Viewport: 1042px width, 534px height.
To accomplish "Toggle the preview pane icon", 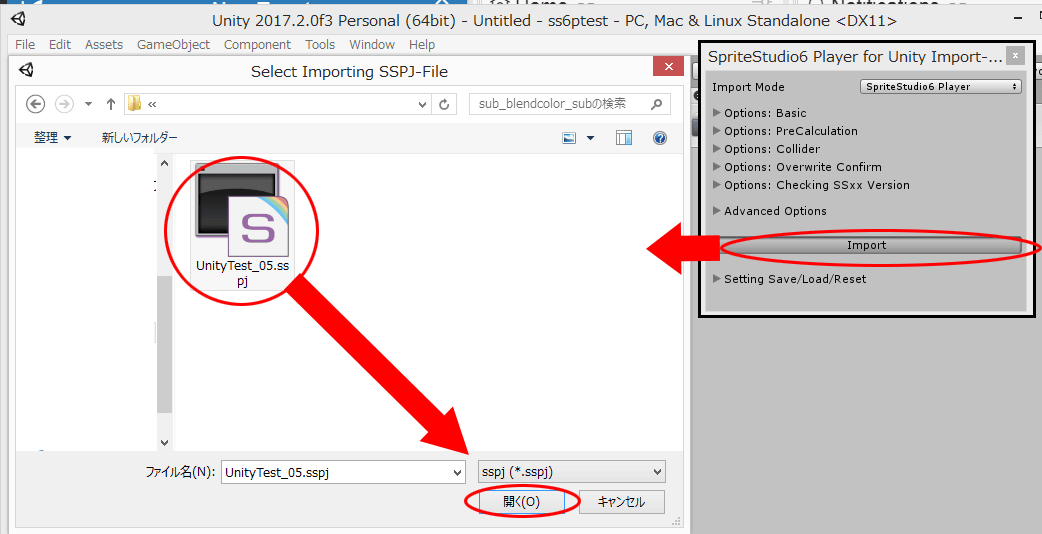I will point(624,137).
